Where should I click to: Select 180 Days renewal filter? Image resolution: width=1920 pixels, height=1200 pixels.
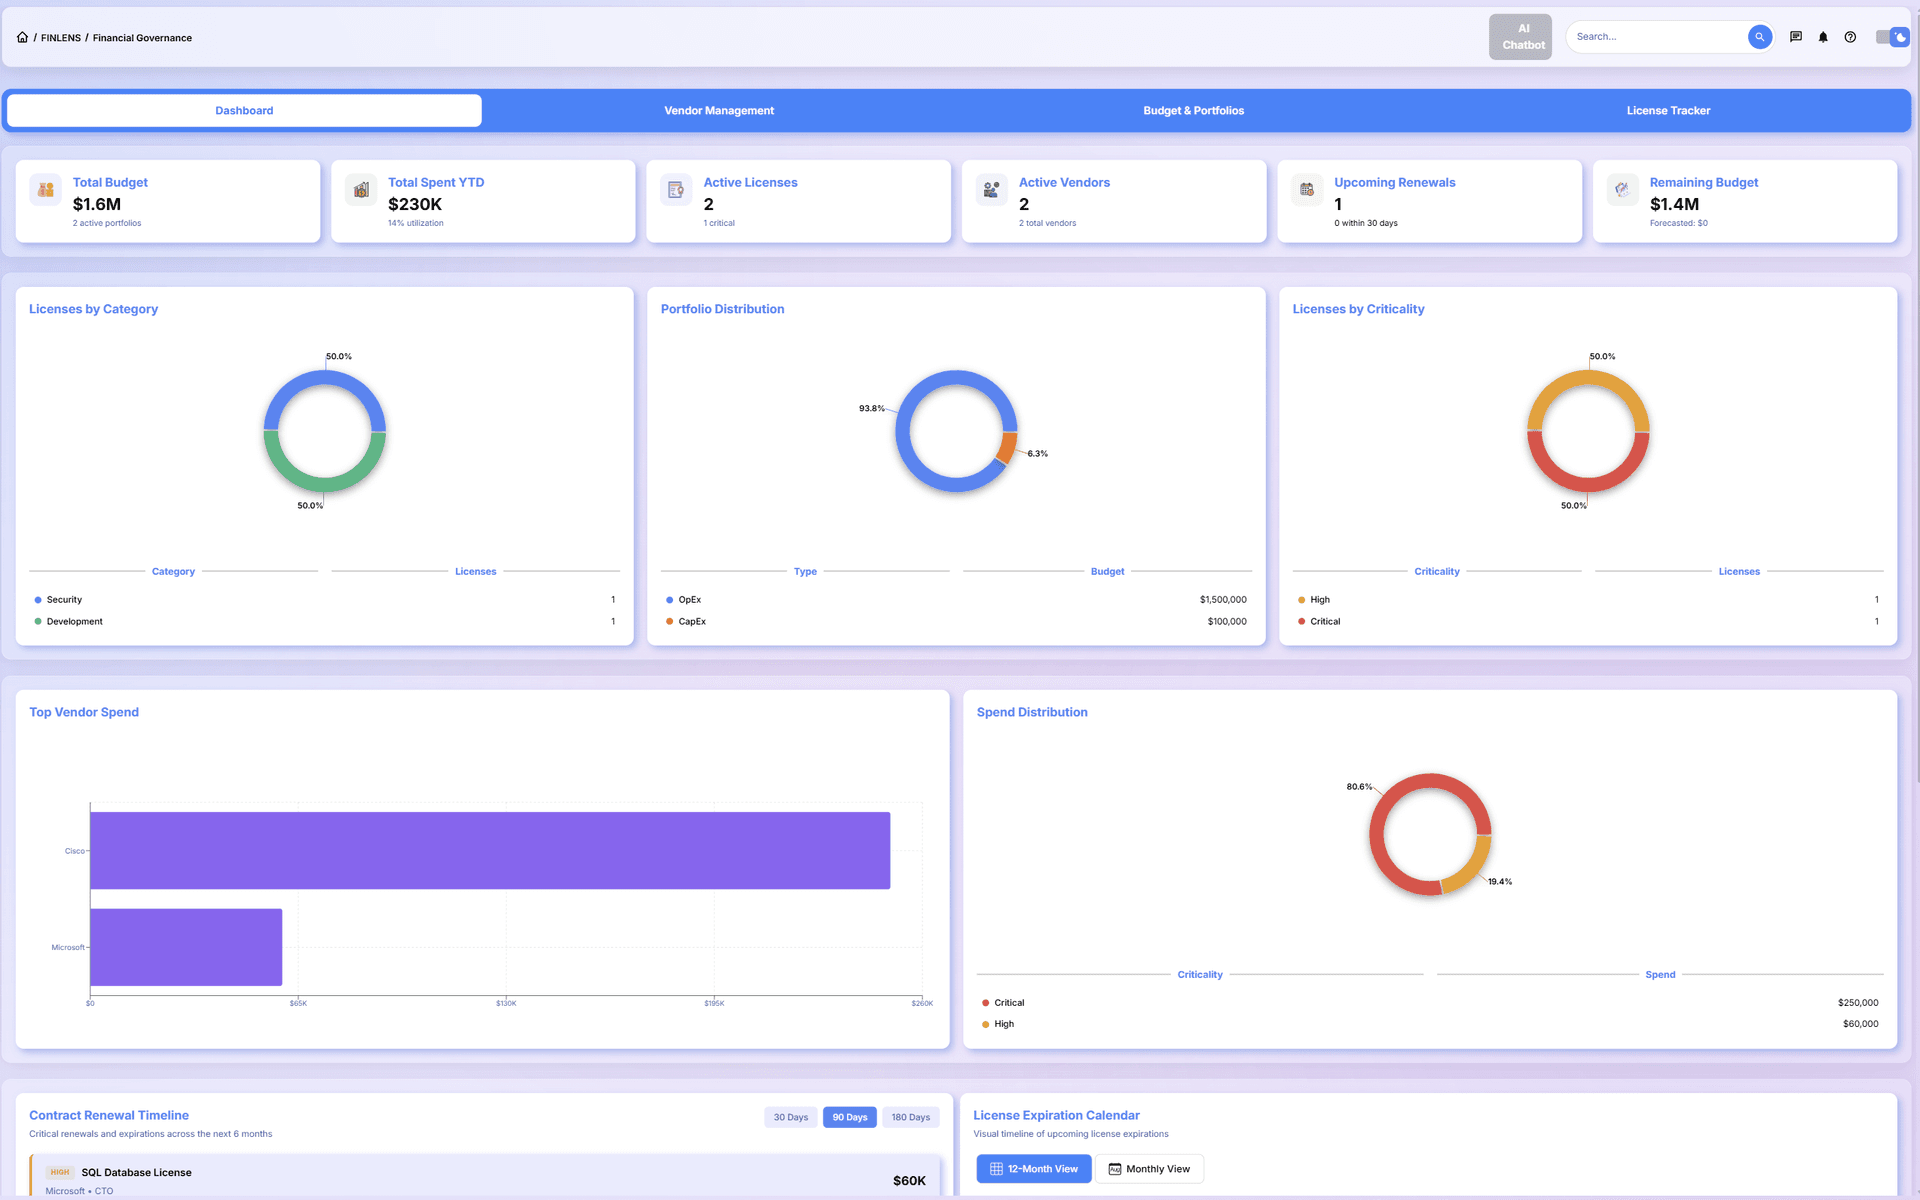click(x=911, y=1117)
